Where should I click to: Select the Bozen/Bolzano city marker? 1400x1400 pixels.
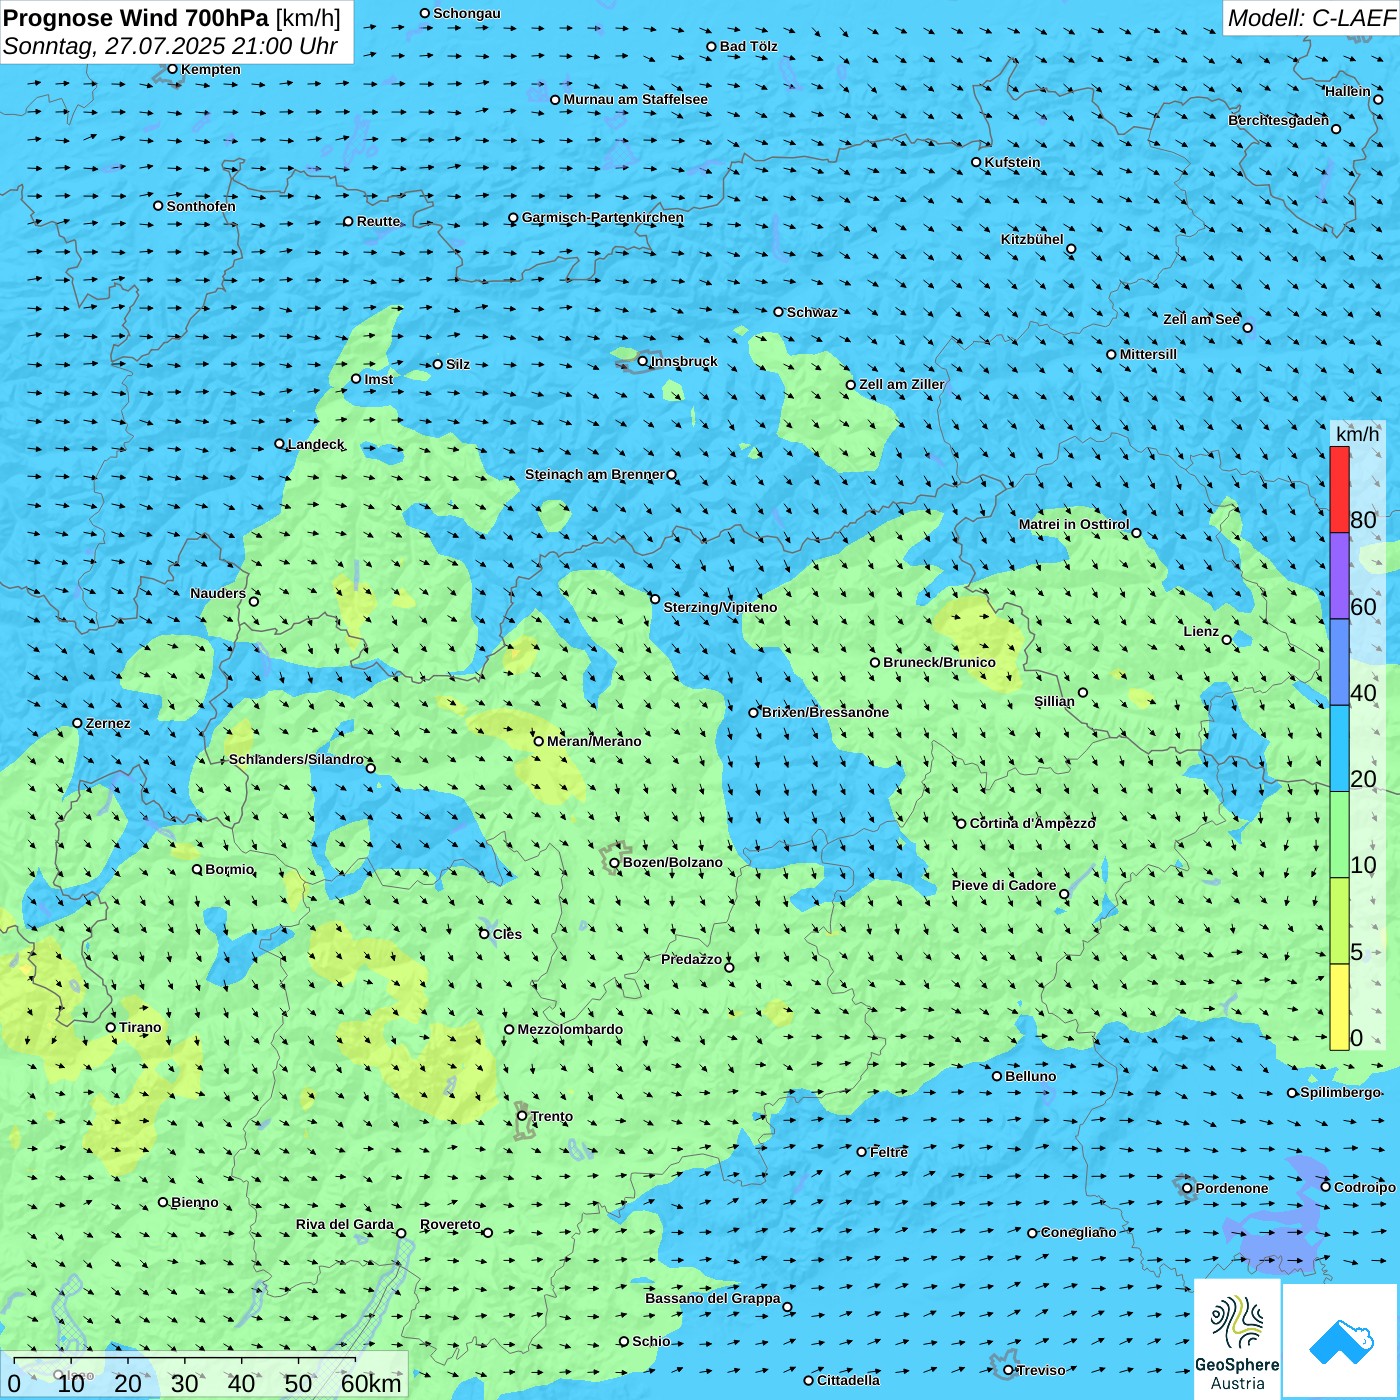[x=614, y=862]
